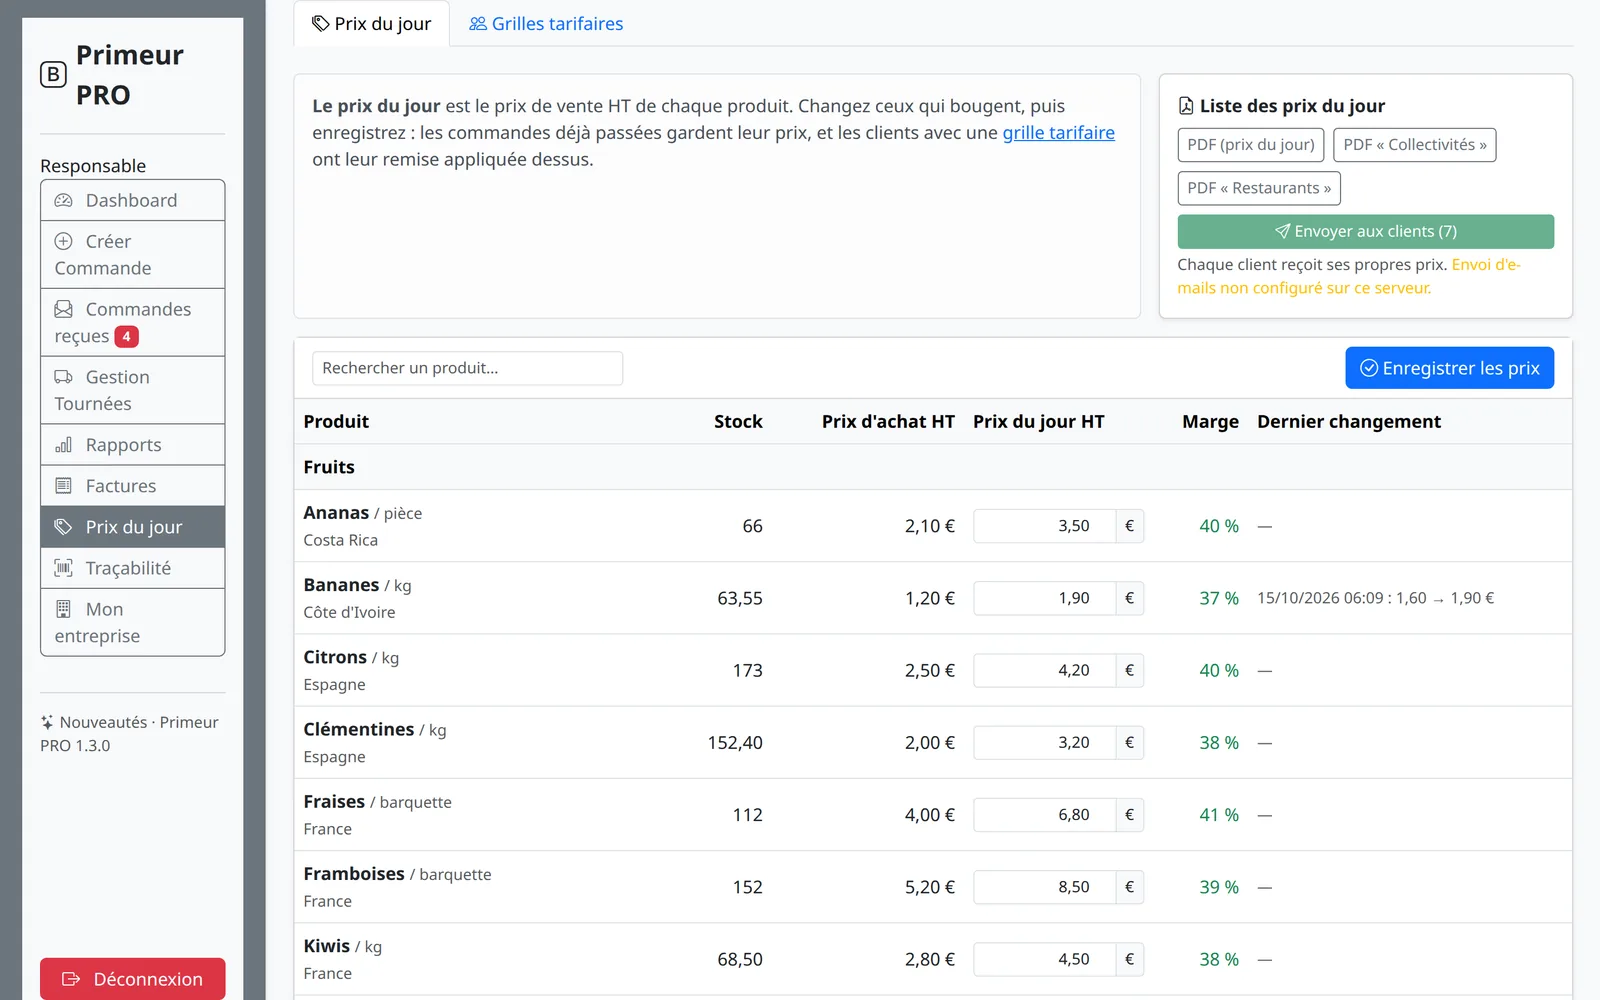The image size is (1600, 1000).
Task: Download PDF (prix du jour)
Action: 1251,145
